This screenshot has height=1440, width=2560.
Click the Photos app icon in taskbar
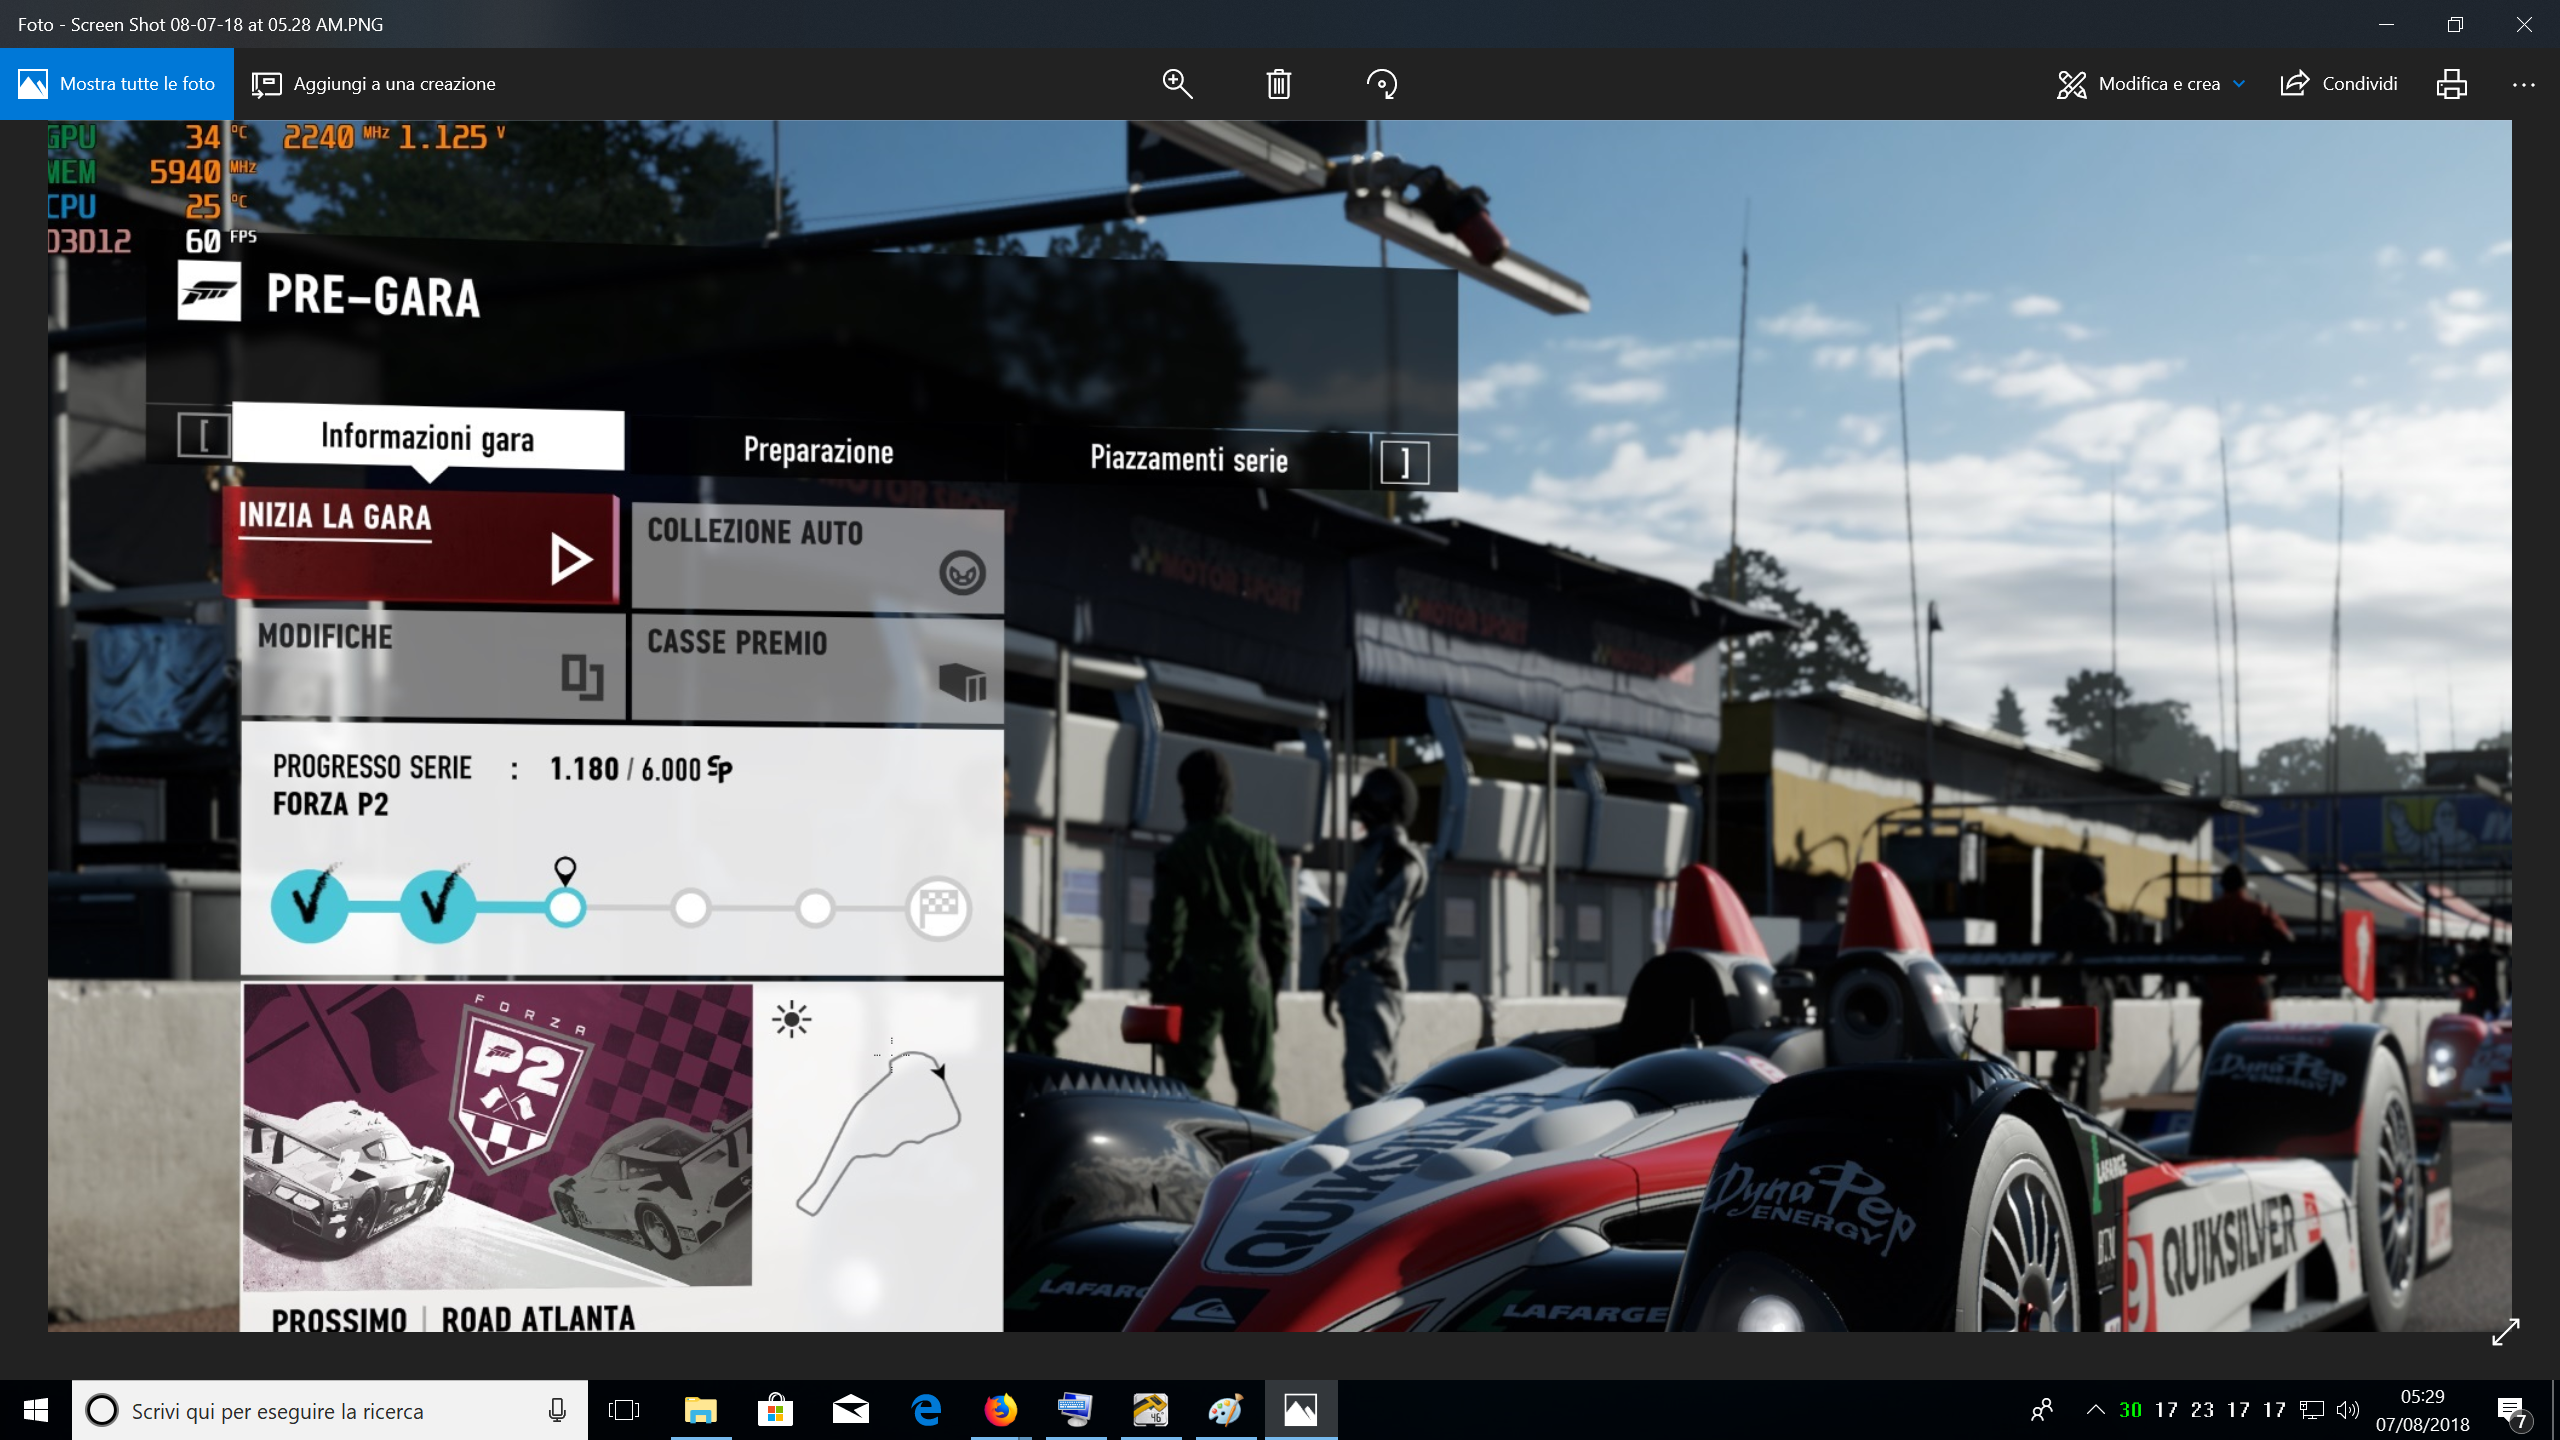(1301, 1410)
